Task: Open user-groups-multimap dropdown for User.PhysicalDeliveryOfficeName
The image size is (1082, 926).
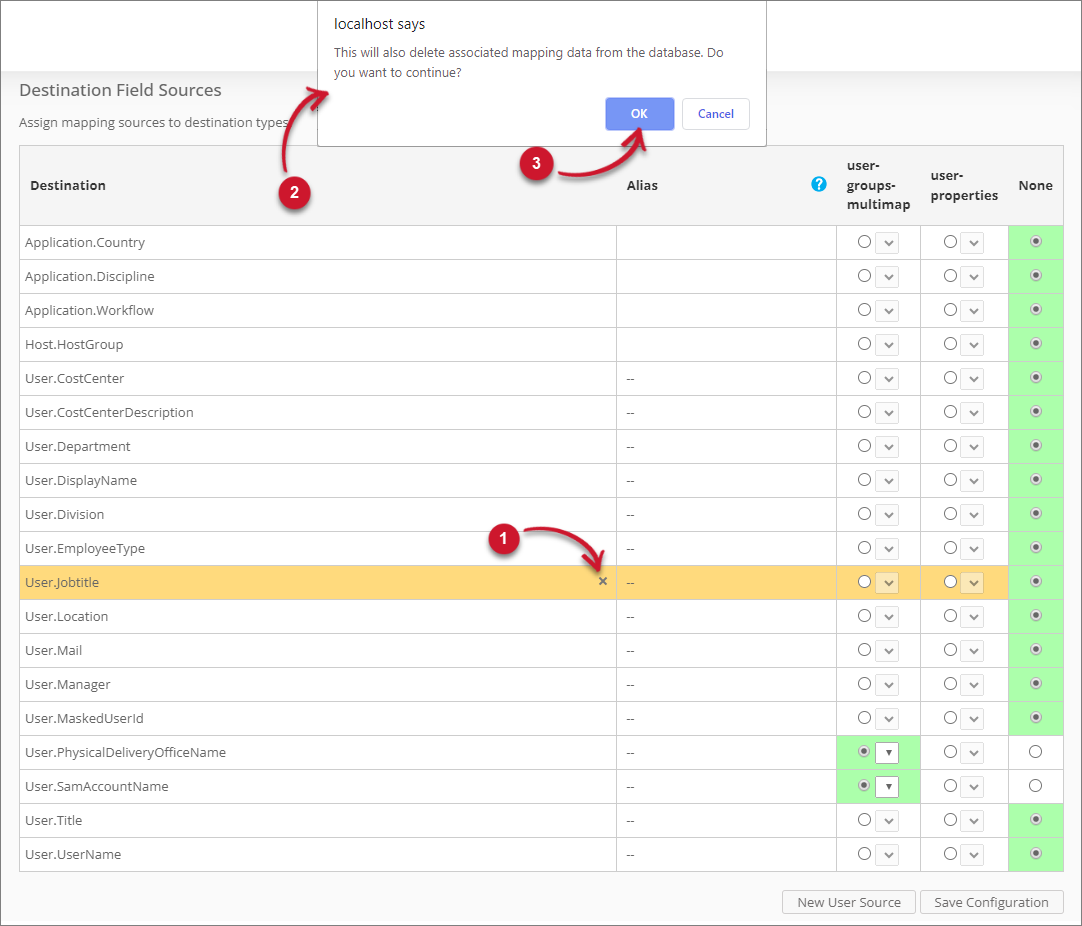Action: [x=887, y=753]
